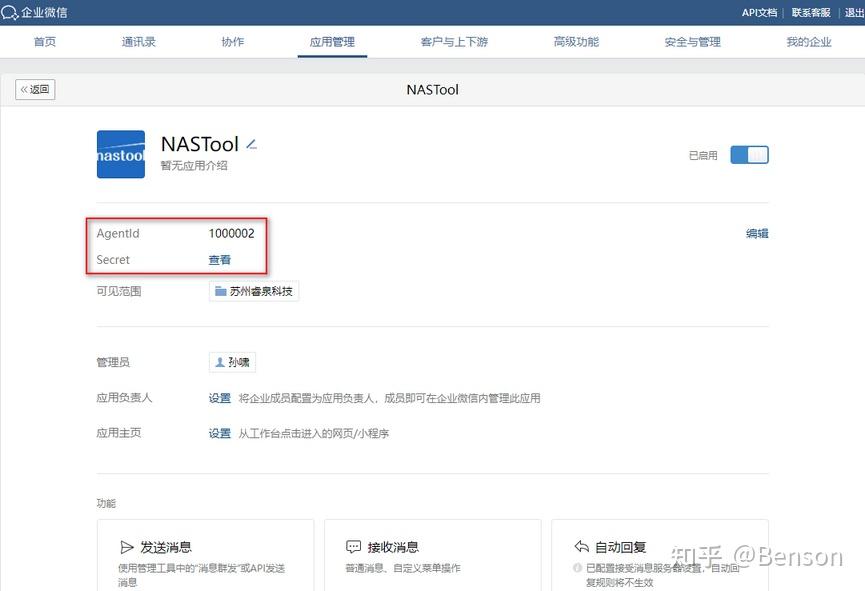Click the 企业微信 logo icon
Screen dimensions: 865x591
tap(12, 12)
